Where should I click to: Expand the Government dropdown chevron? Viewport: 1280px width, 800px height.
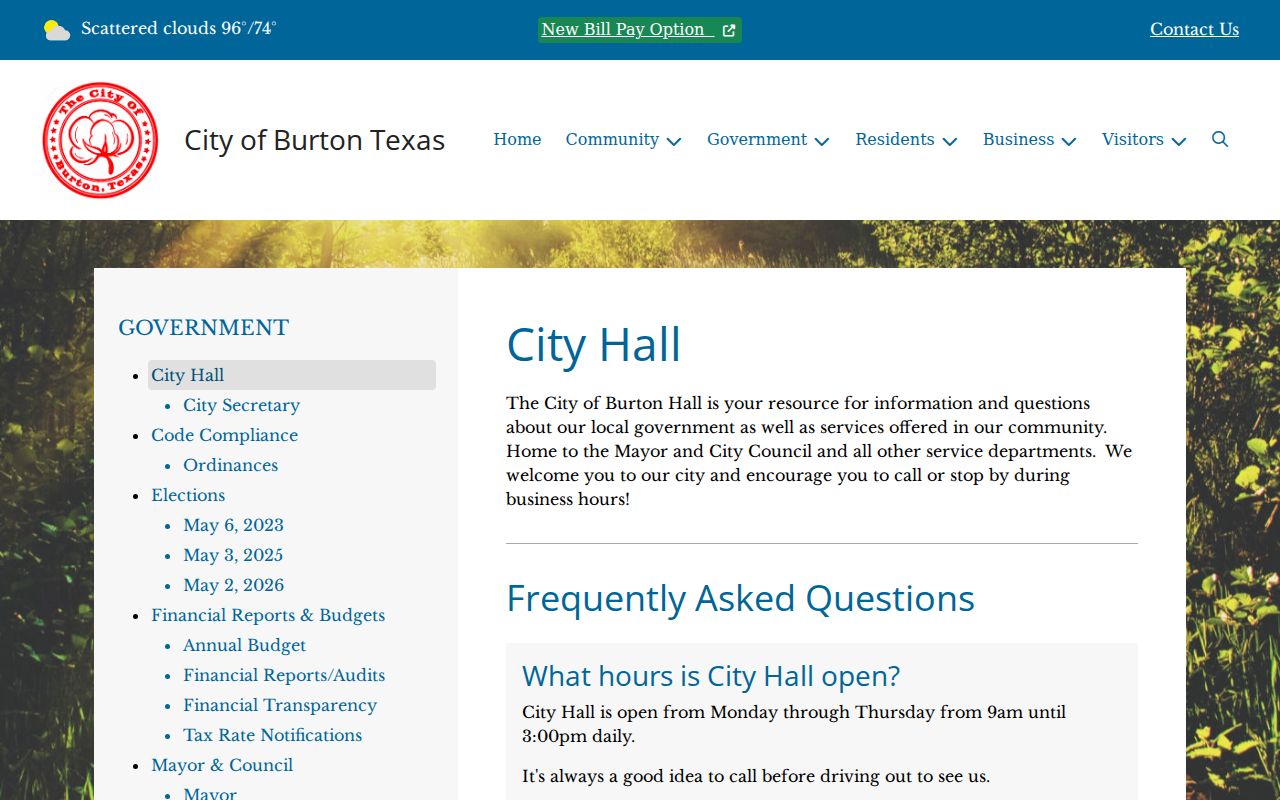(x=822, y=141)
